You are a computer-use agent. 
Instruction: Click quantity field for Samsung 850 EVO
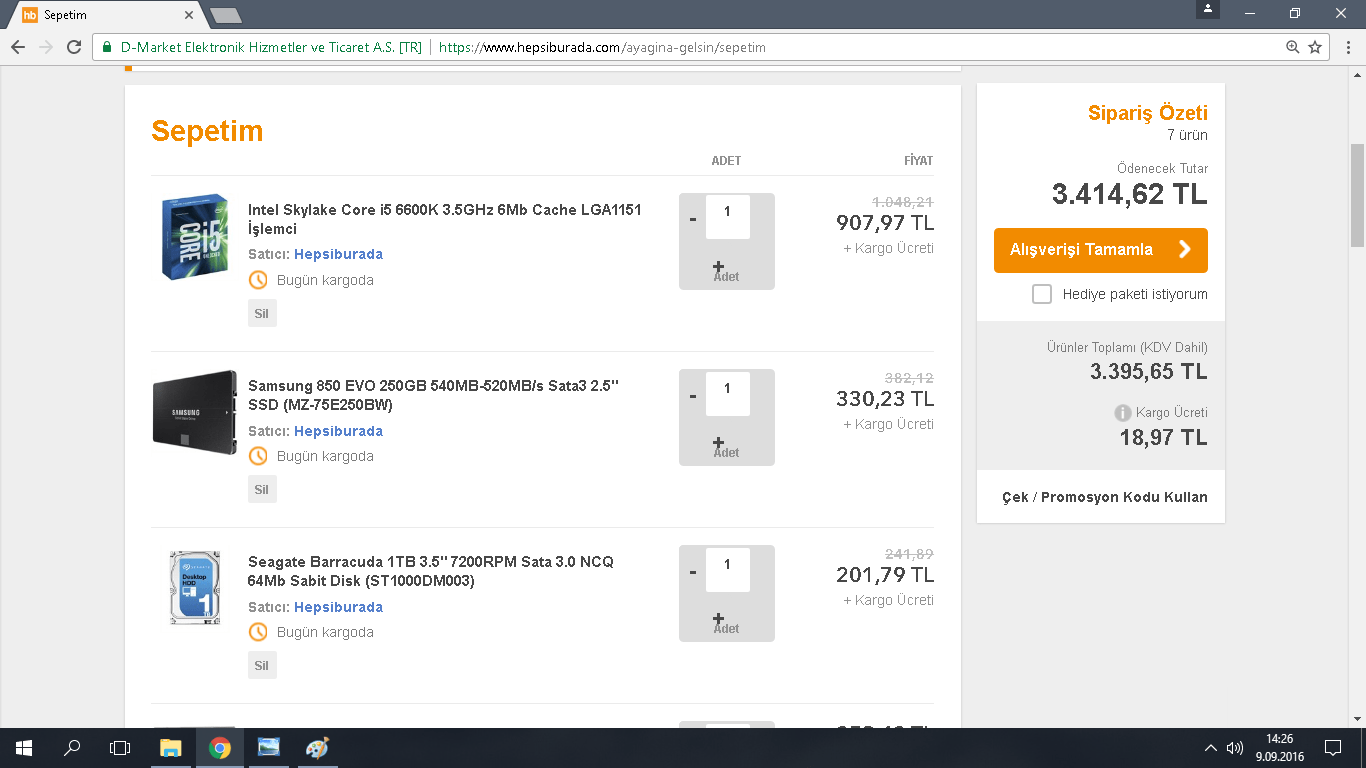(727, 393)
